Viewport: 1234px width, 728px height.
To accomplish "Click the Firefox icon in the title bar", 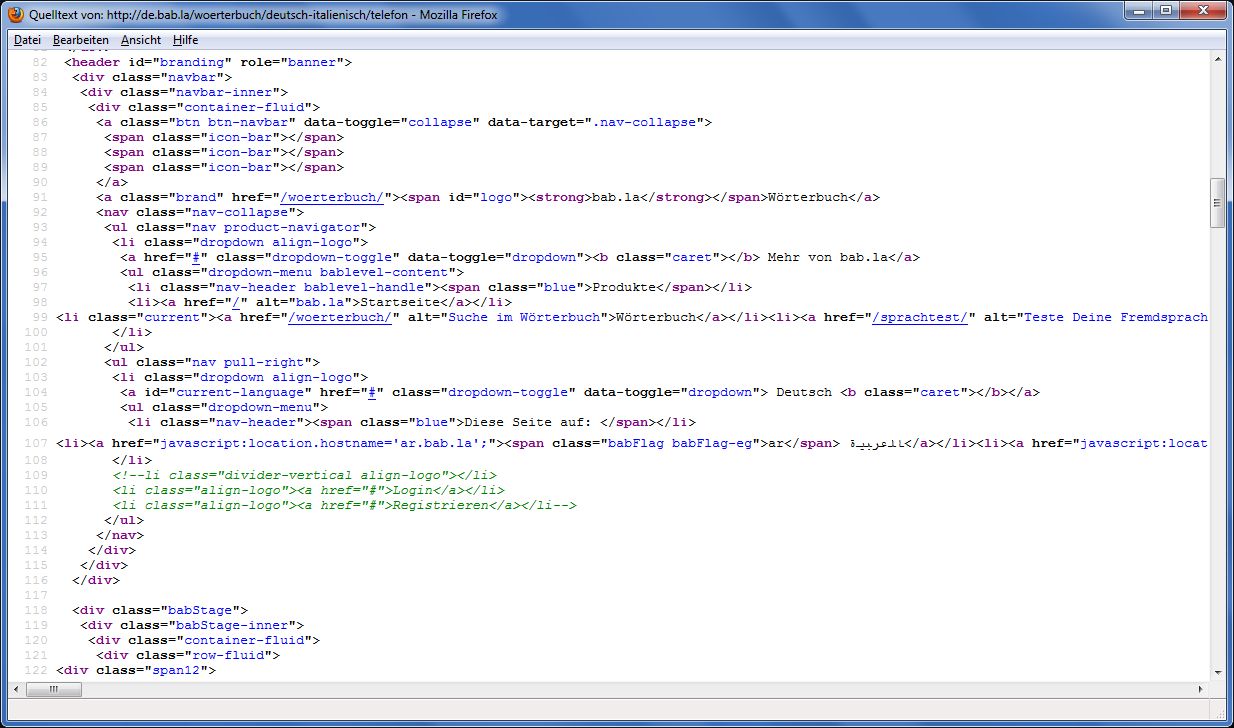I will click(x=15, y=15).
